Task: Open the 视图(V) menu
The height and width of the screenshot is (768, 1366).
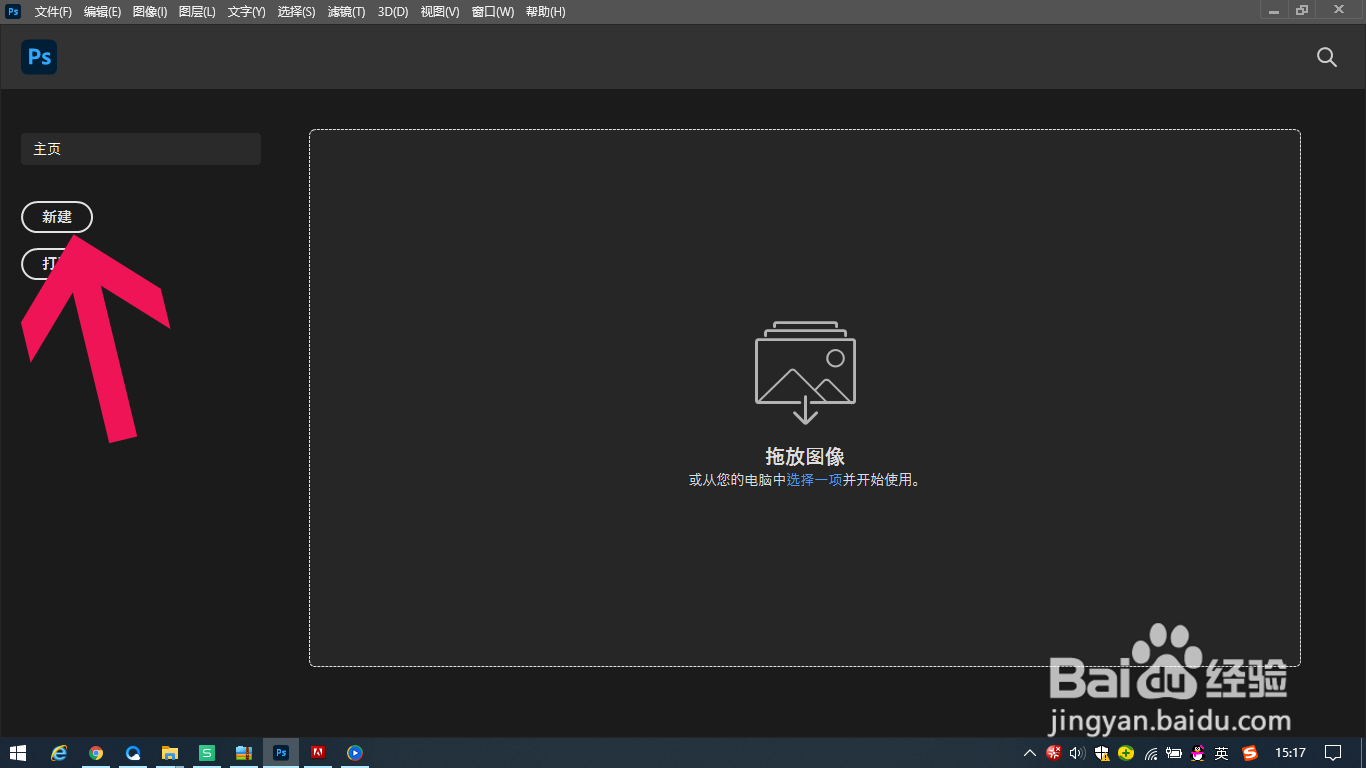Action: tap(440, 12)
